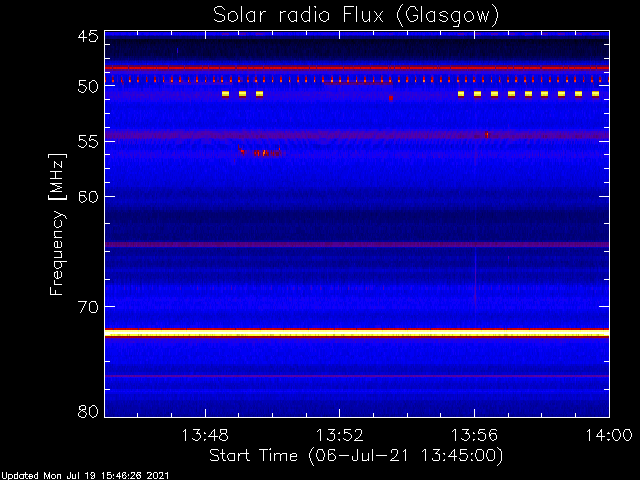Click the small red spot near 13:53 at 51 MHz
This screenshot has height=480, width=640.
pos(391,98)
